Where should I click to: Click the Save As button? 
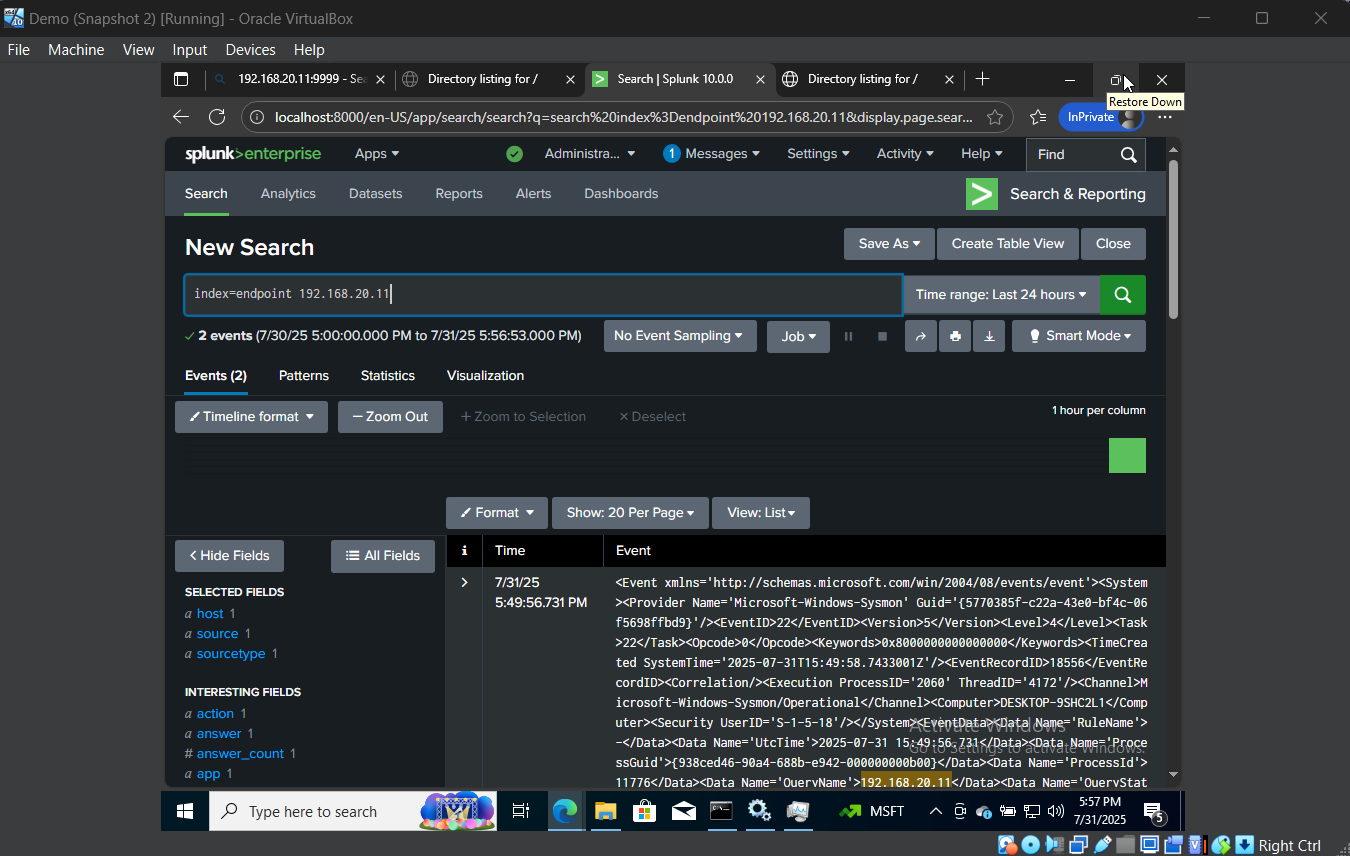[x=888, y=243]
